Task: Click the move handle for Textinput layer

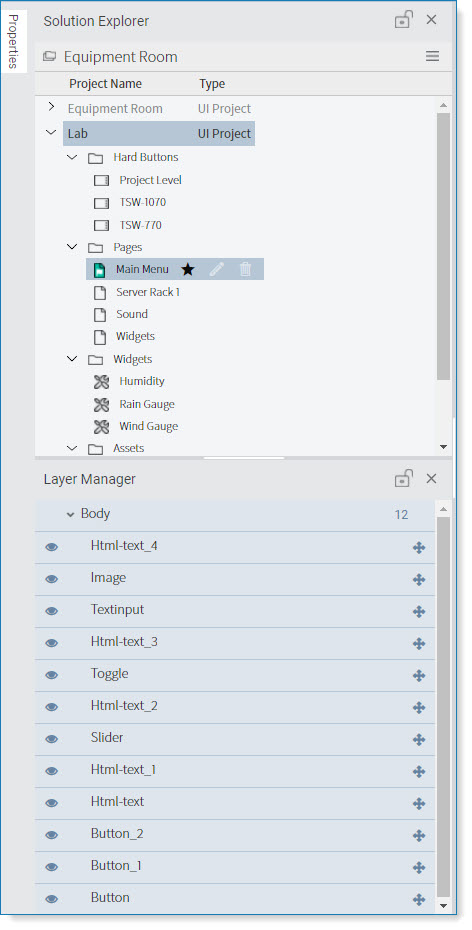Action: 419,611
